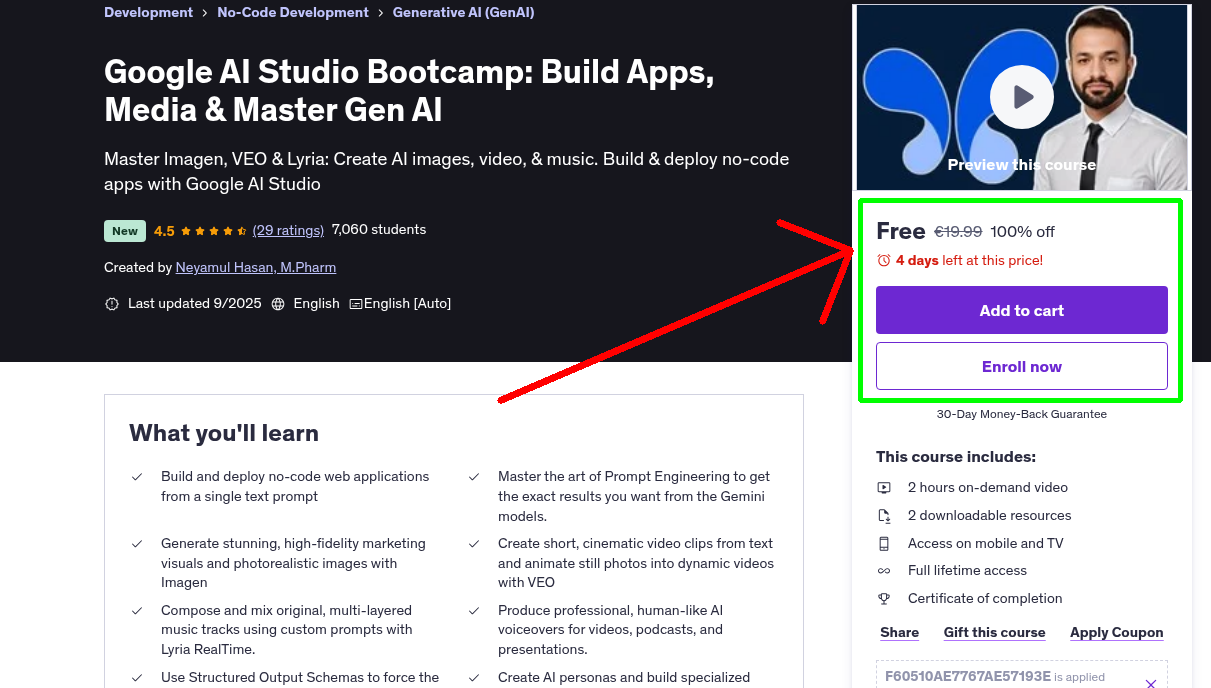
Task: Click the 'Free' price label
Action: 901,231
